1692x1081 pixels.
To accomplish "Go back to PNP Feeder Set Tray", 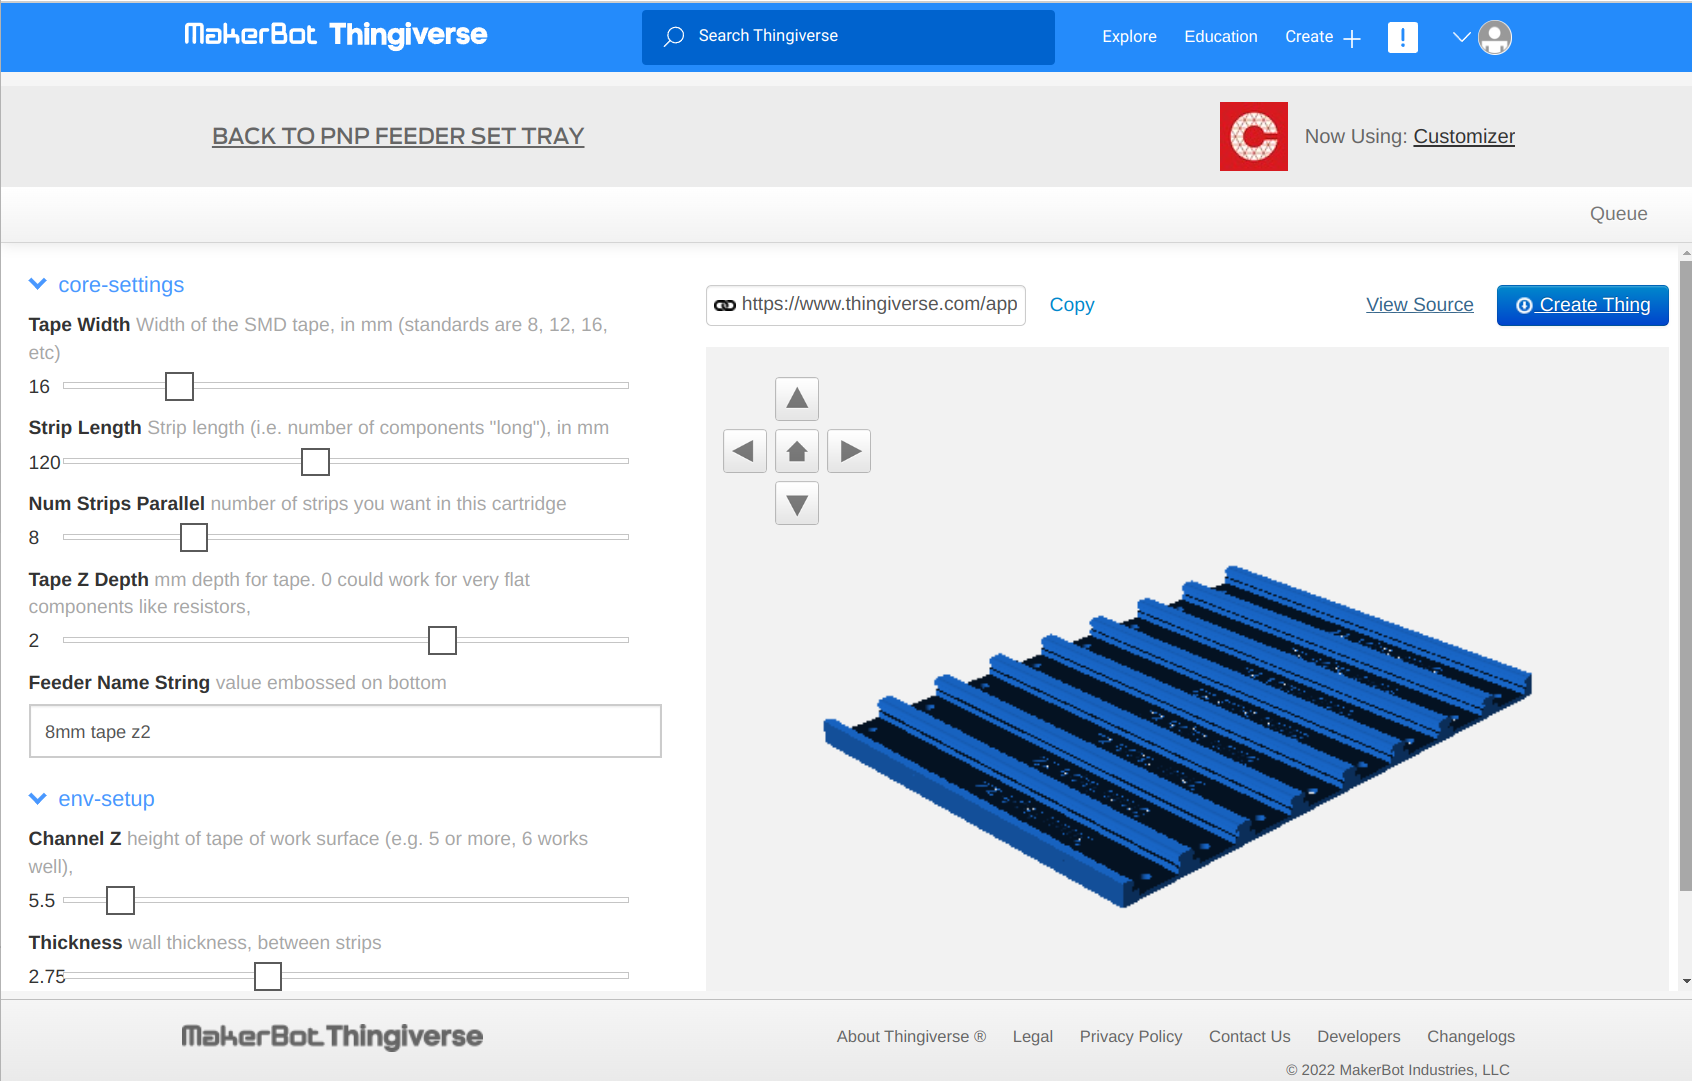I will [398, 136].
